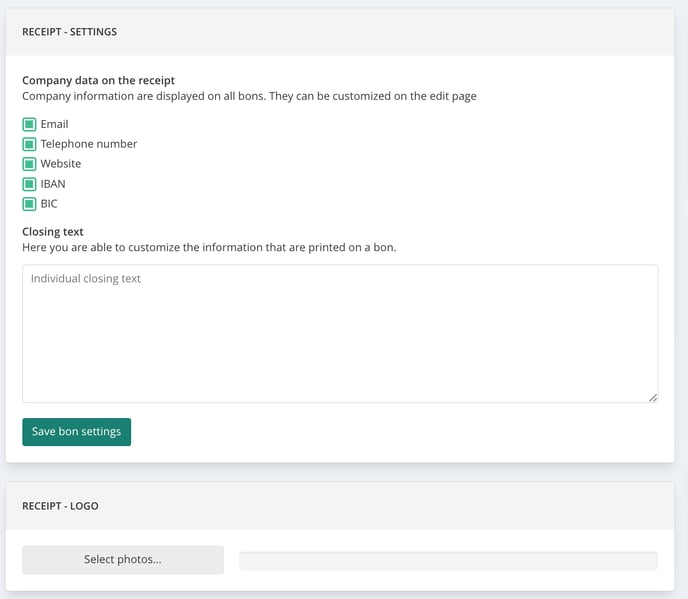Image resolution: width=688 pixels, height=599 pixels.
Task: Click the Telephone number label
Action: [89, 144]
